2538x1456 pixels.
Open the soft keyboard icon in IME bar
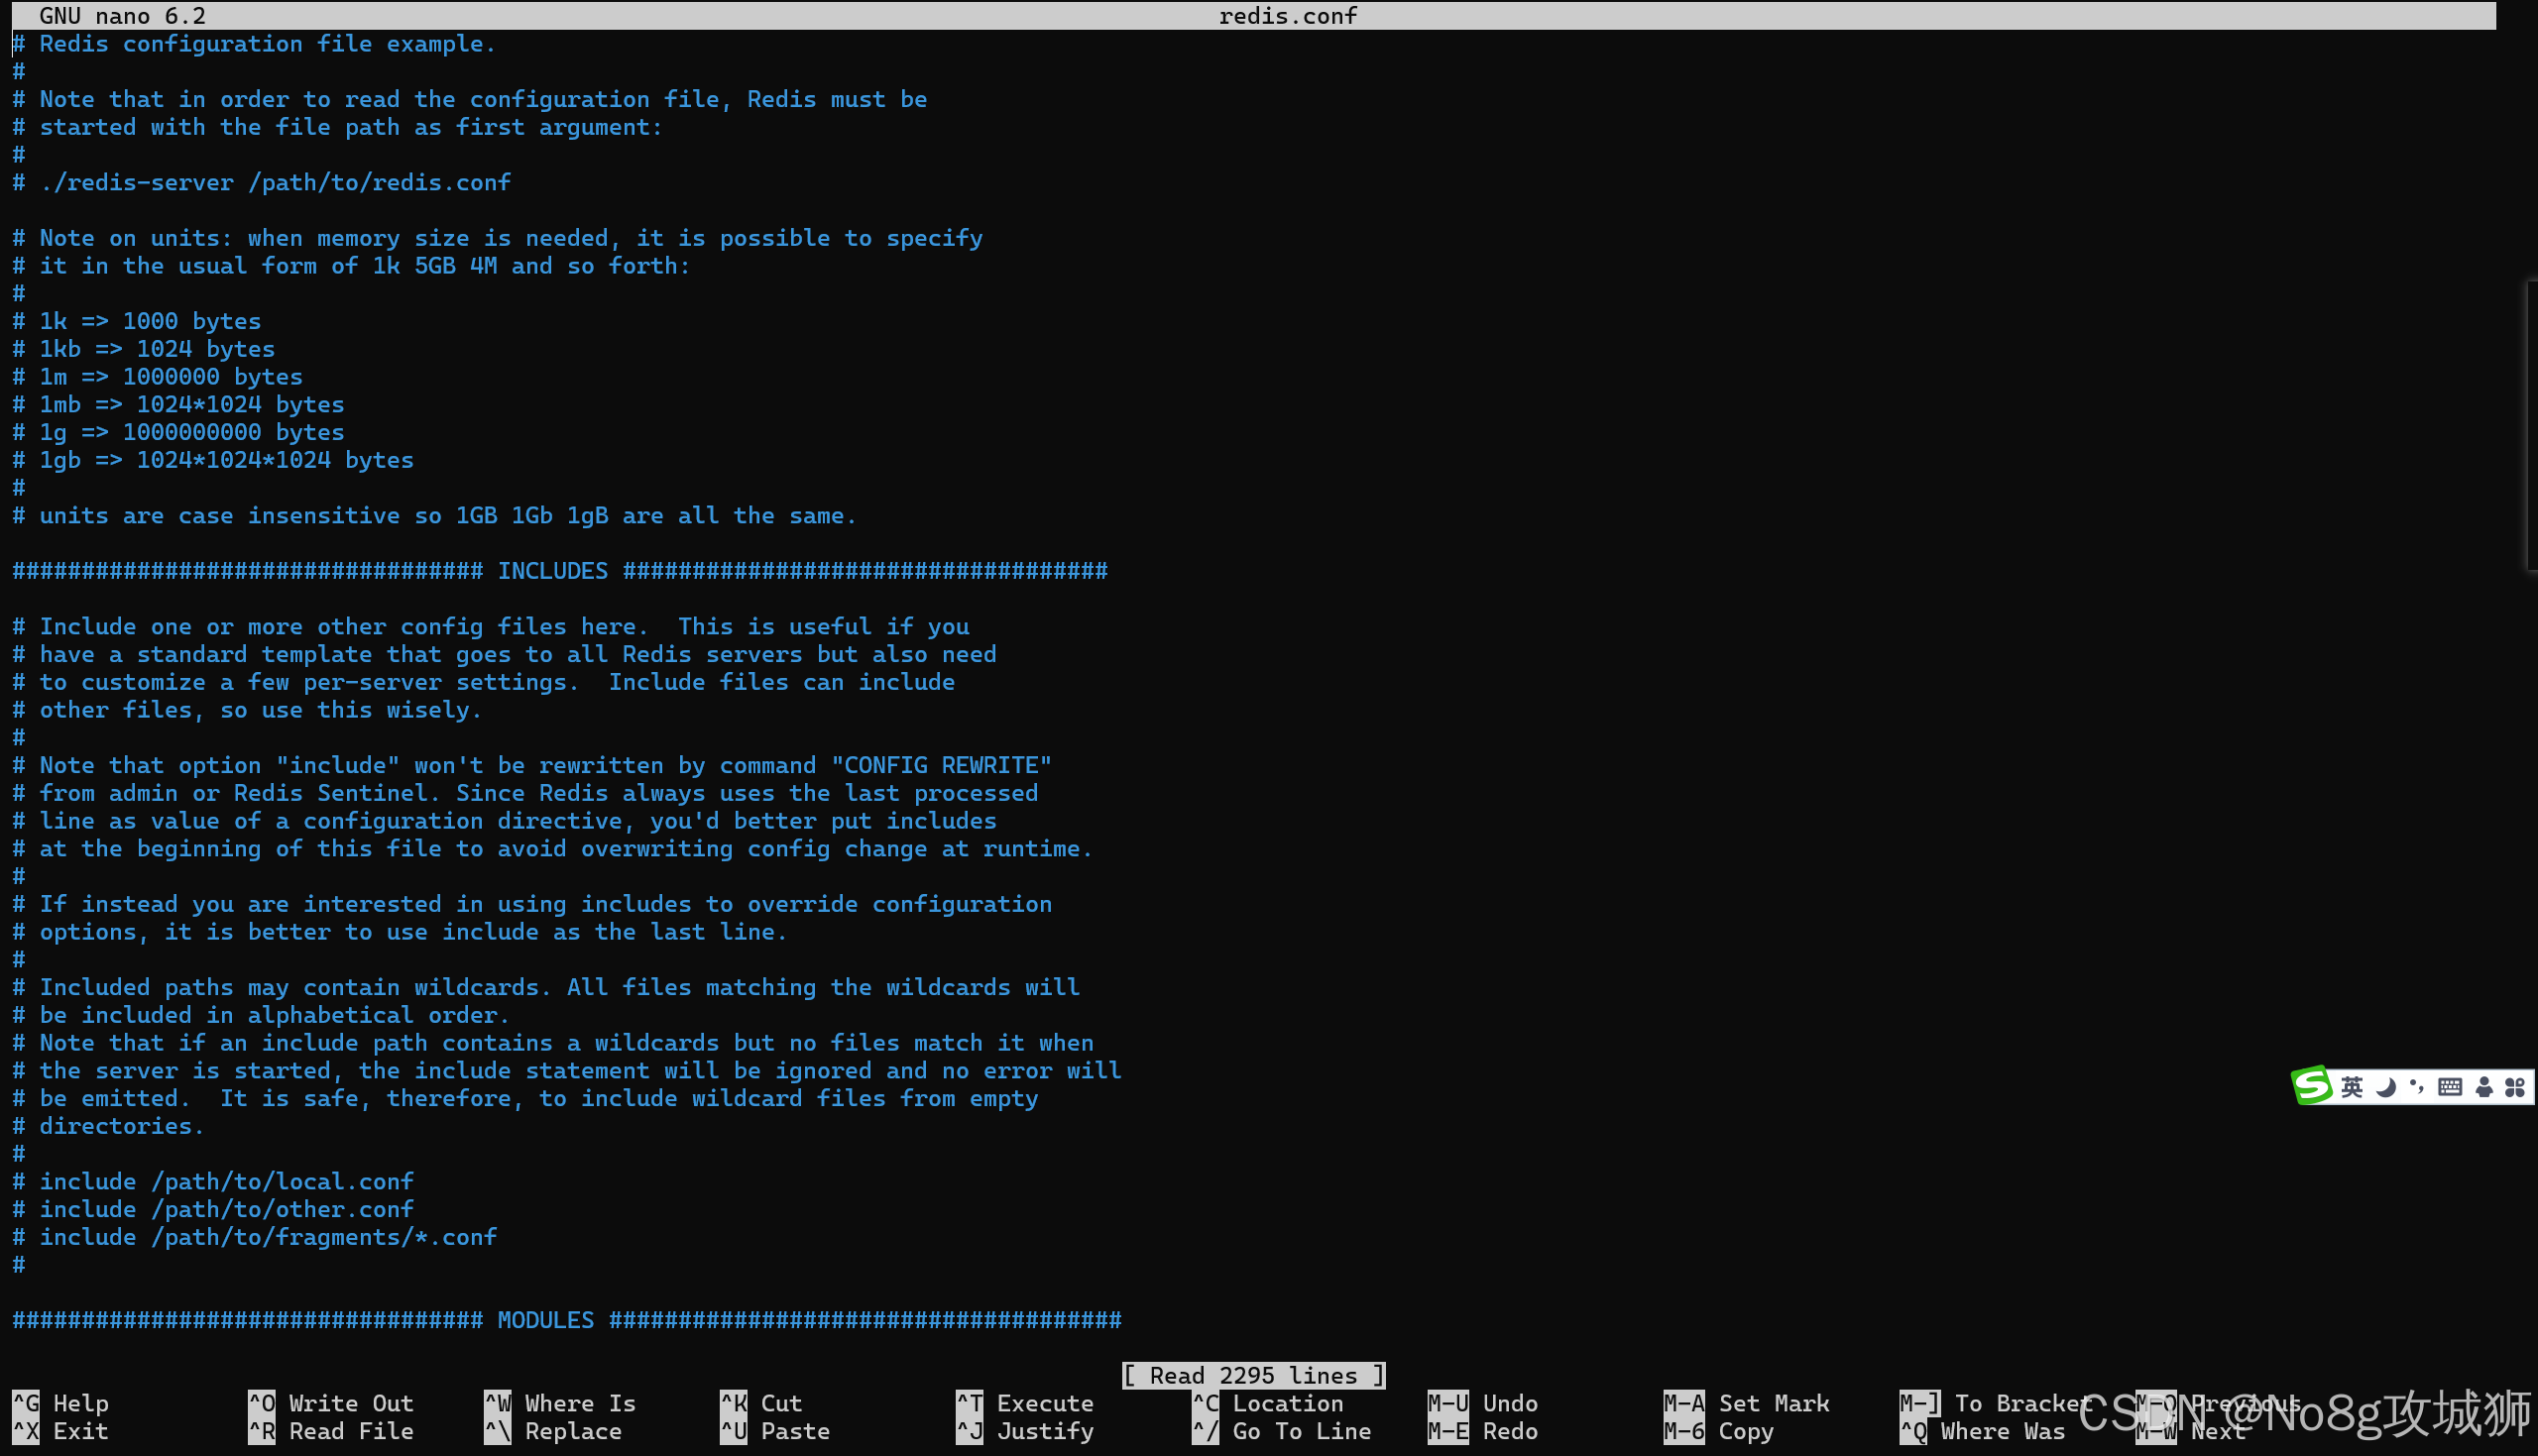click(2450, 1087)
